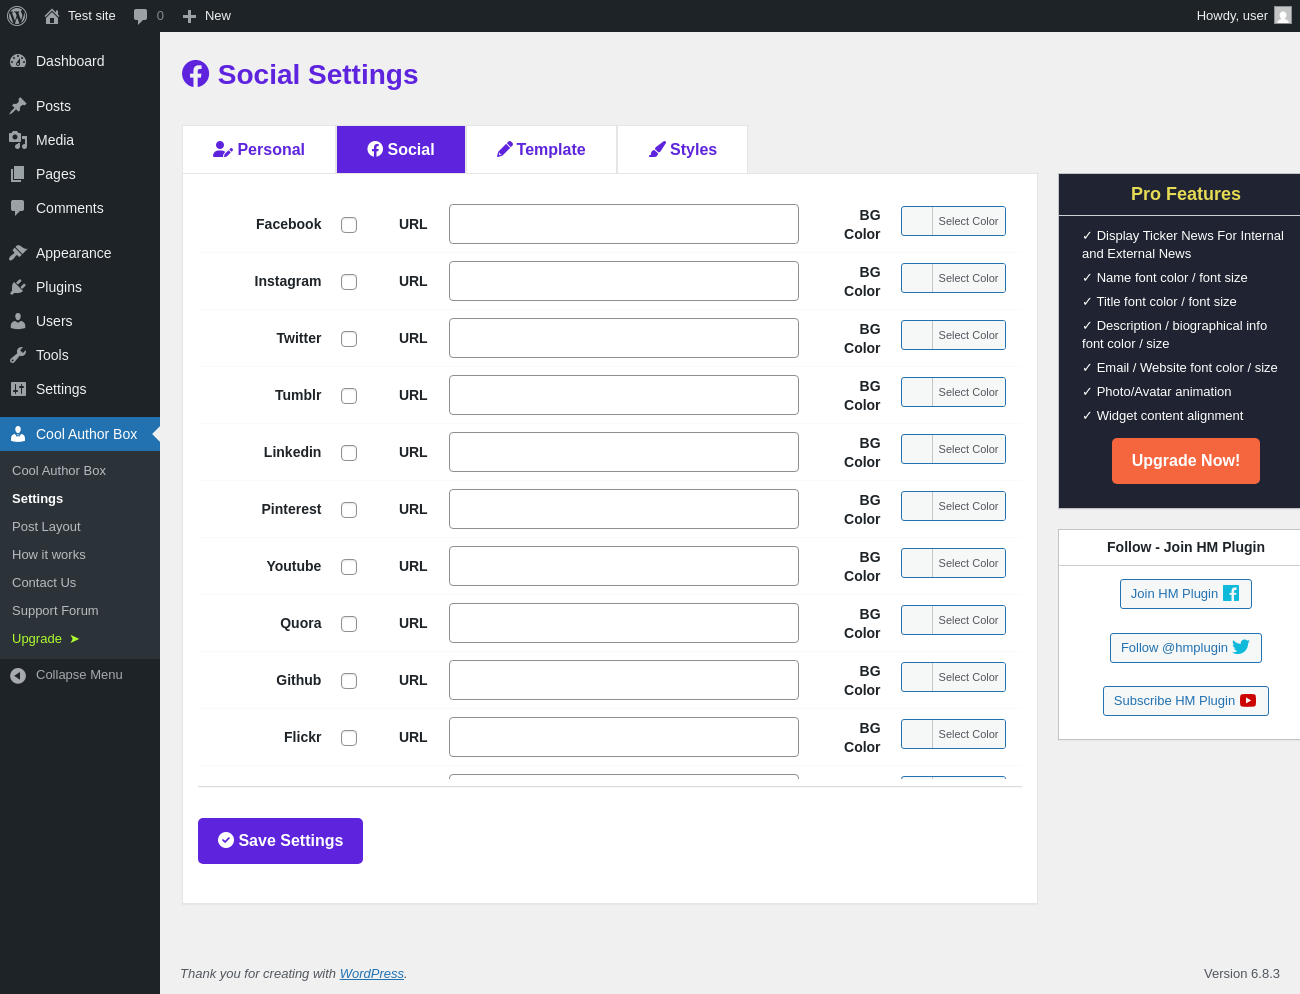Open the Instagram BG color picker
1300x994 pixels.
pyautogui.click(x=953, y=278)
